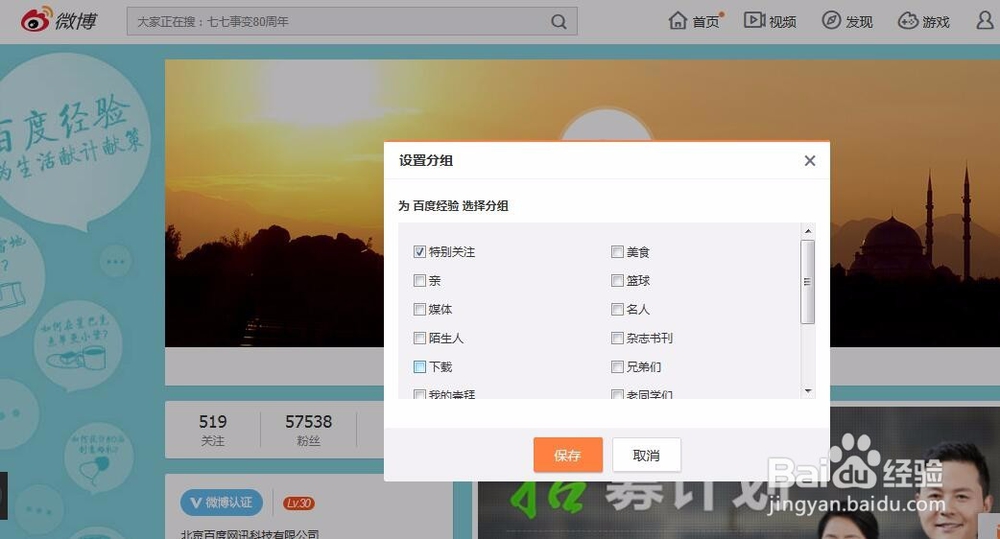This screenshot has width=1000, height=539.
Task: Click the 视频 text in navigation
Action: click(x=783, y=22)
